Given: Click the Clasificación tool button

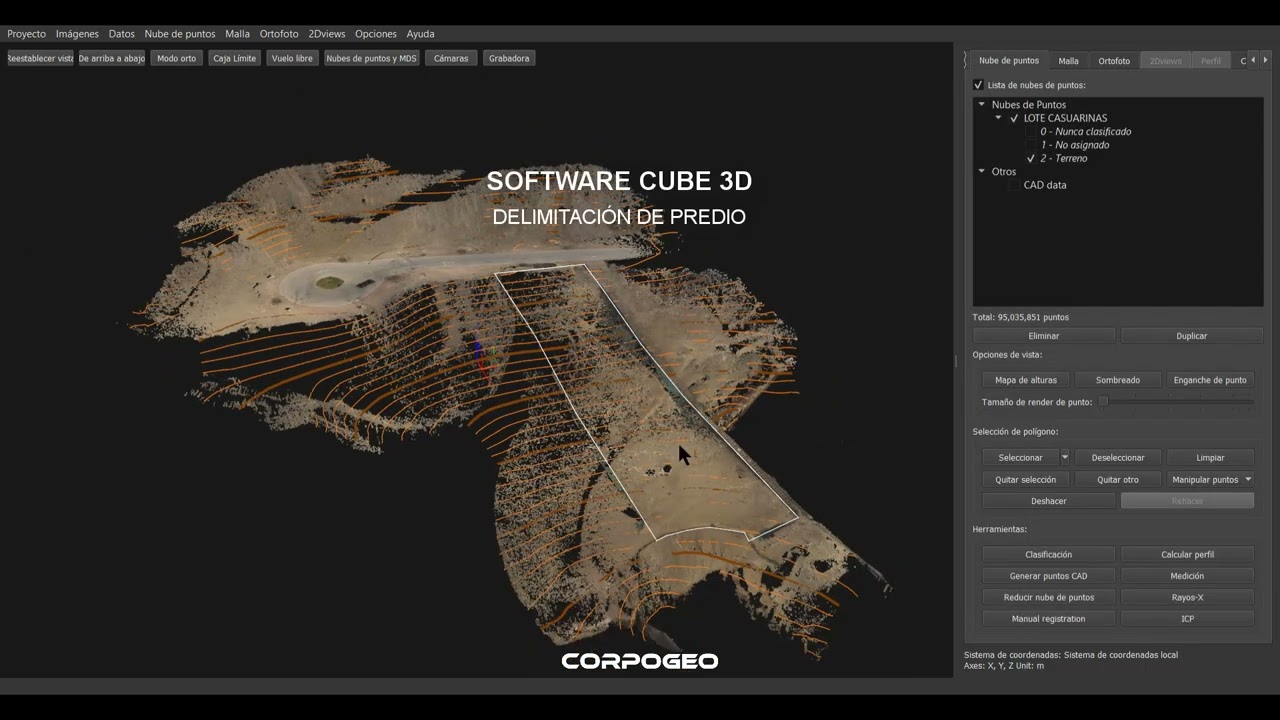Looking at the screenshot, I should coord(1048,554).
